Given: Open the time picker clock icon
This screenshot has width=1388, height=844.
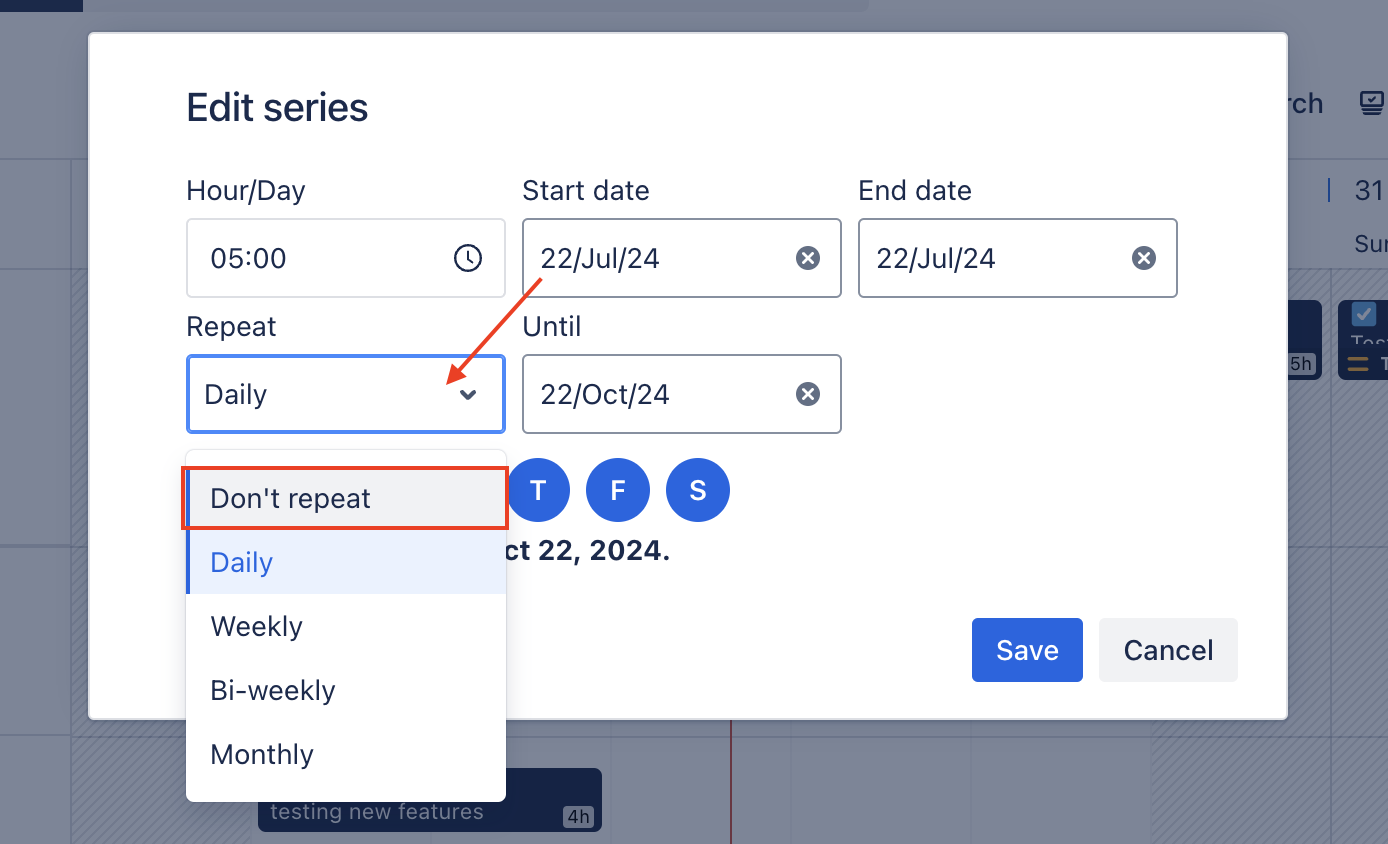Looking at the screenshot, I should pyautogui.click(x=467, y=258).
